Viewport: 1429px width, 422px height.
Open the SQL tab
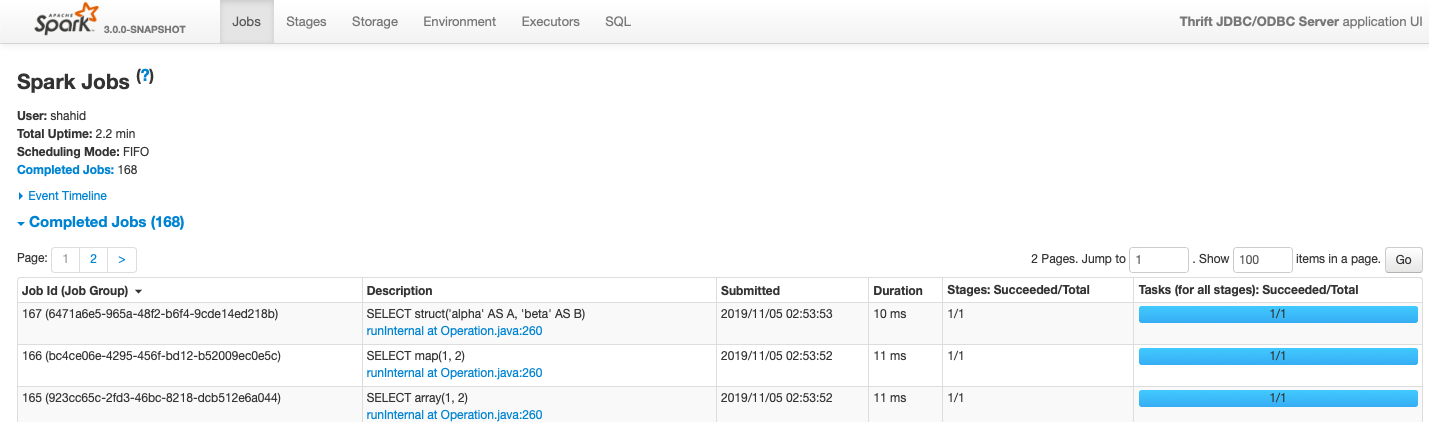point(618,21)
